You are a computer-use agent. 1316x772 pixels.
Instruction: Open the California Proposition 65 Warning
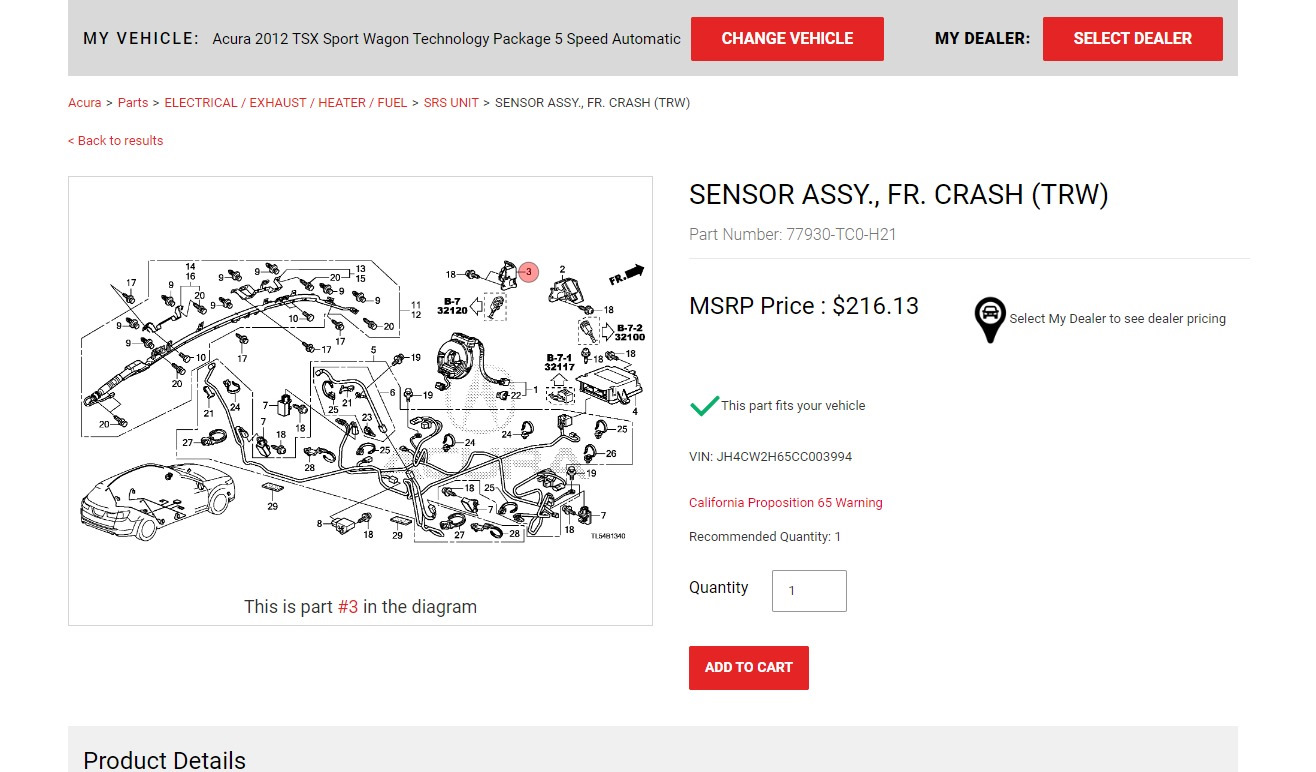[x=785, y=503]
